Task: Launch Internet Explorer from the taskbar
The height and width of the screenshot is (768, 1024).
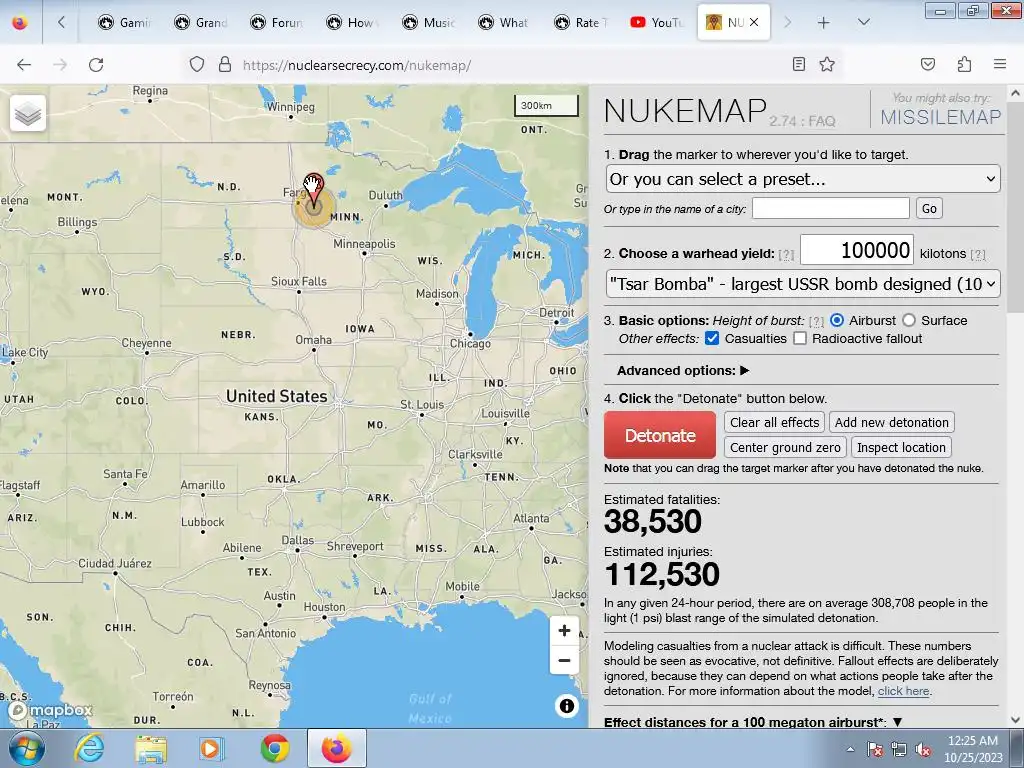Action: (89, 748)
